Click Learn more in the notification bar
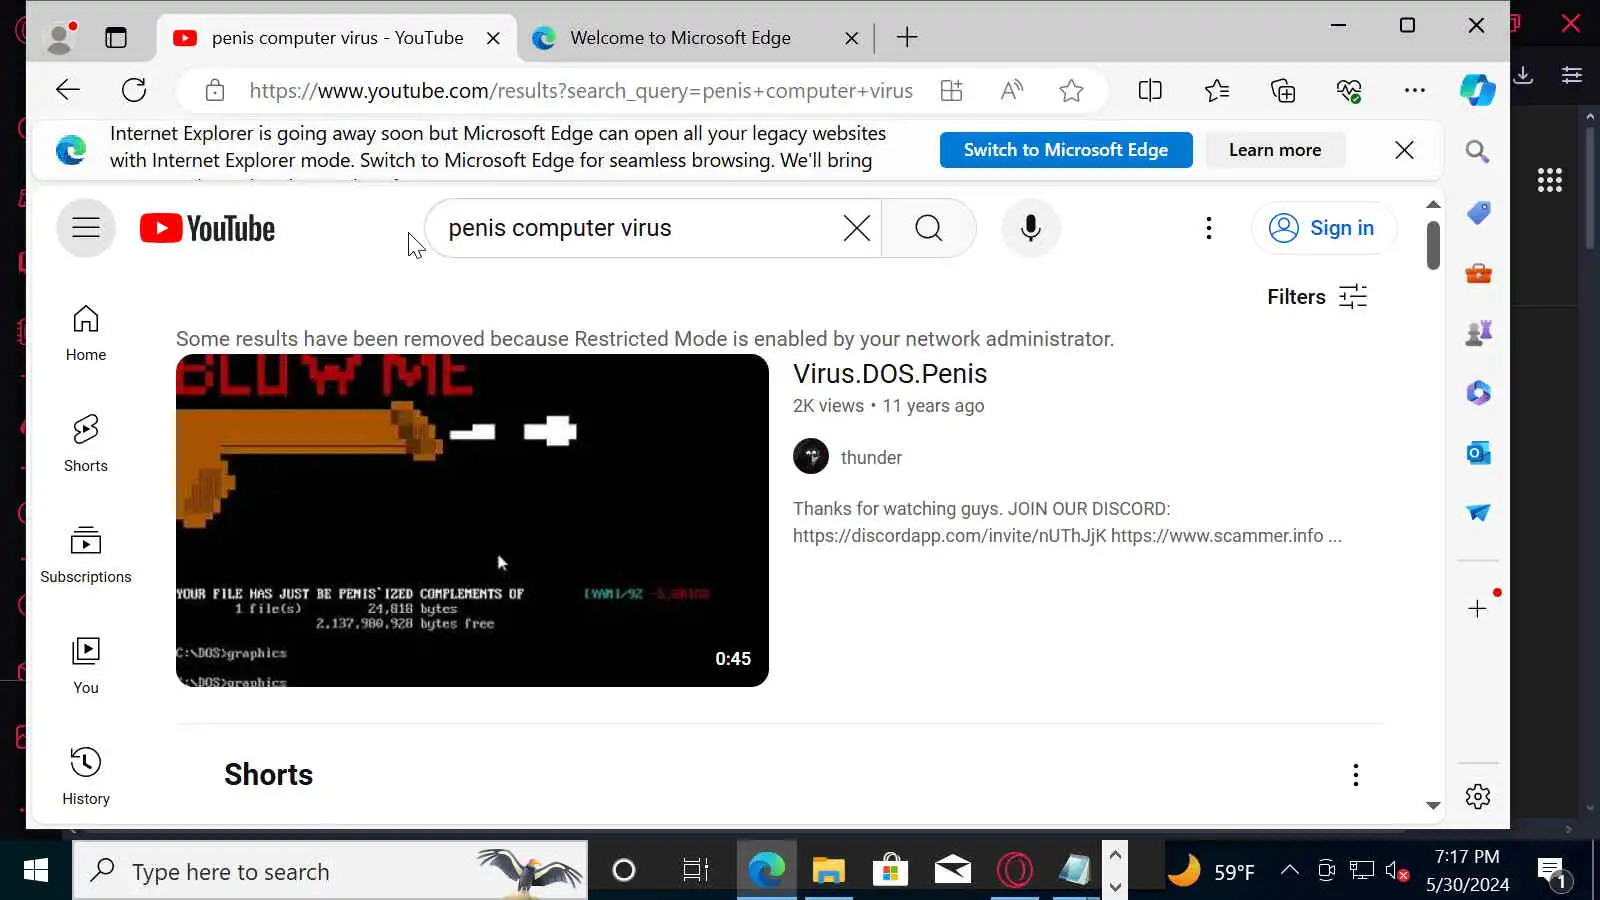This screenshot has width=1600, height=900. click(x=1275, y=150)
